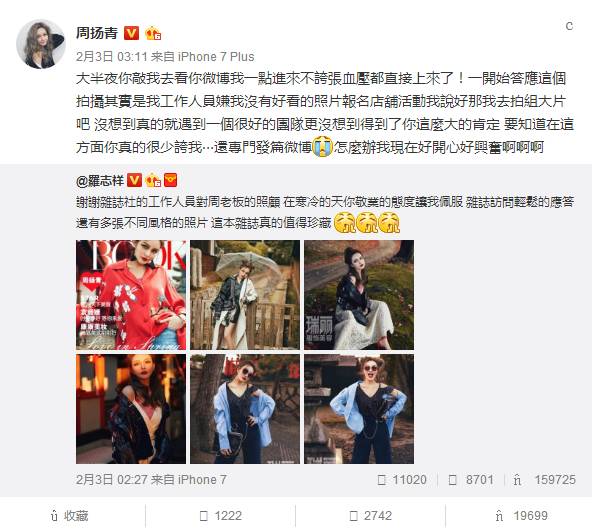Open the red shirt magazine cover thumbnail
592x530 pixels.
[131, 295]
